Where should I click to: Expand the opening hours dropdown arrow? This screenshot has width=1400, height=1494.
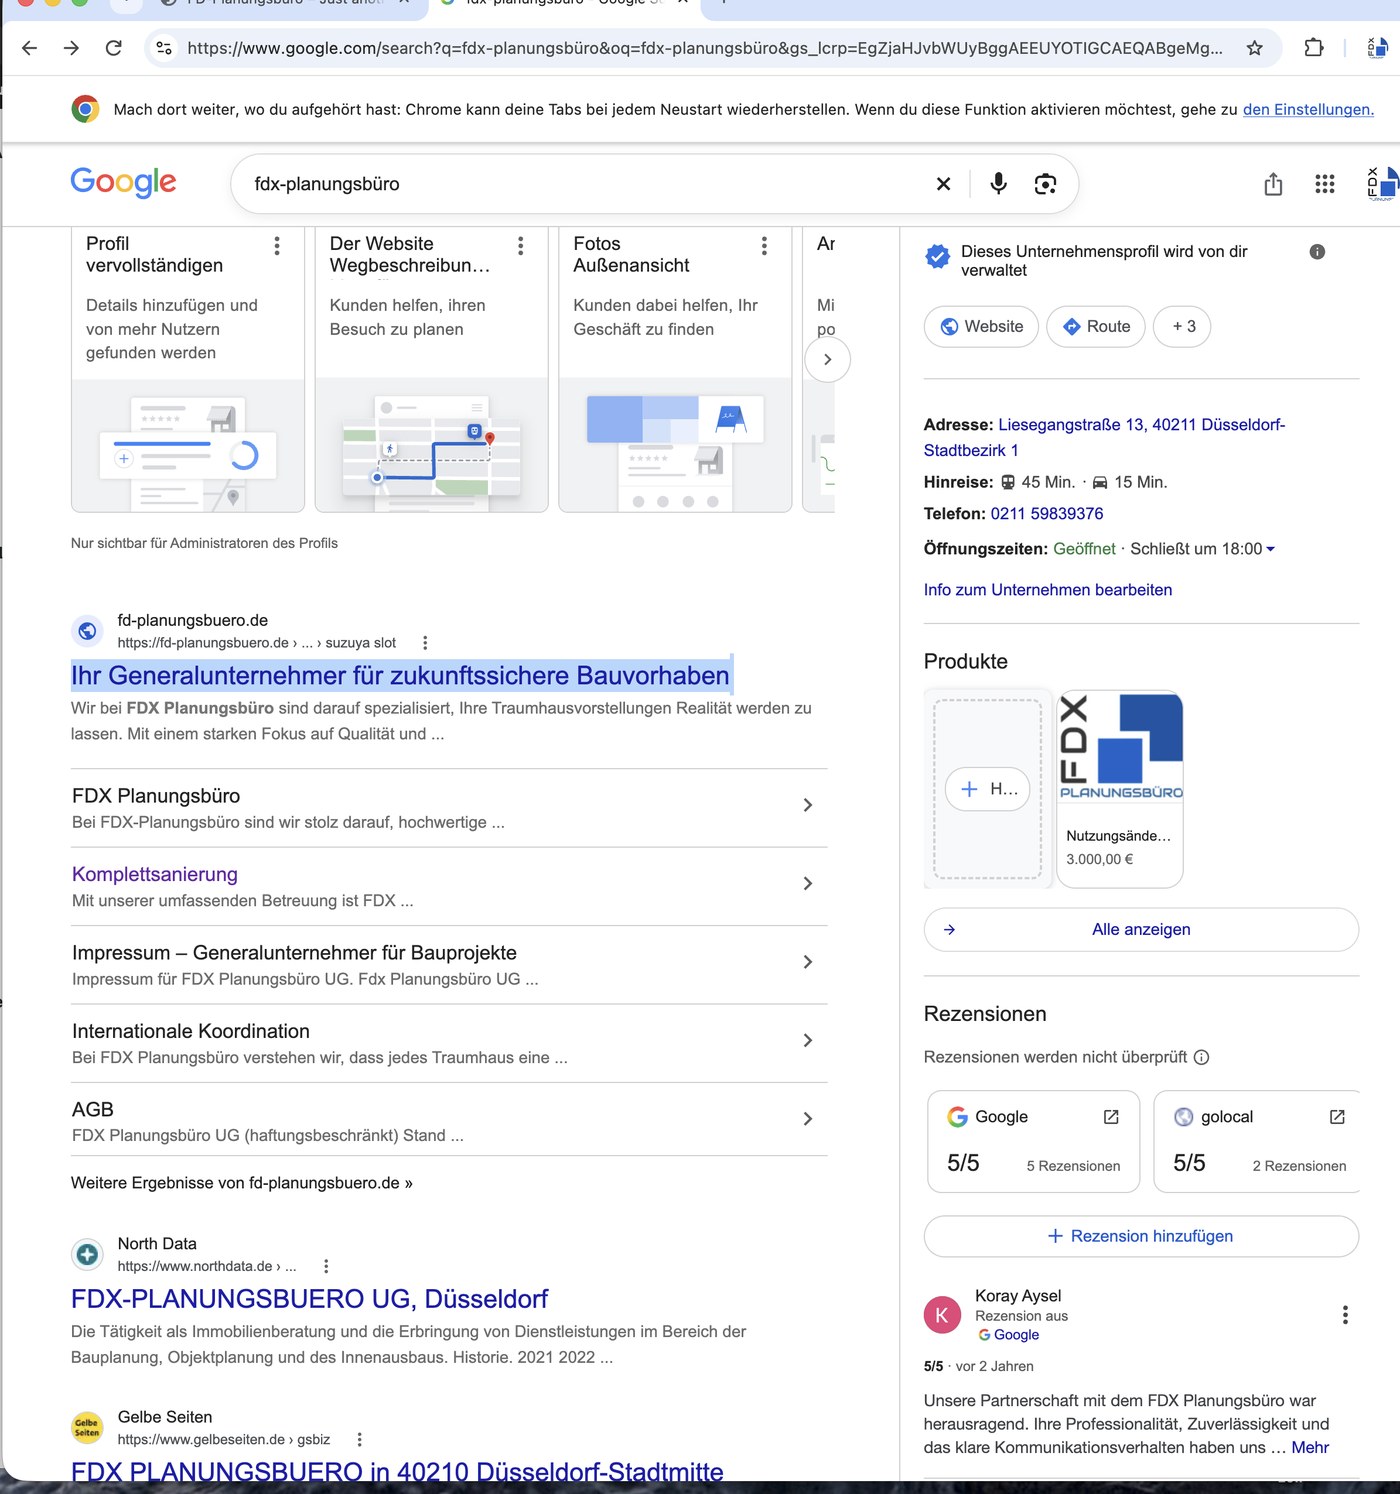1270,549
